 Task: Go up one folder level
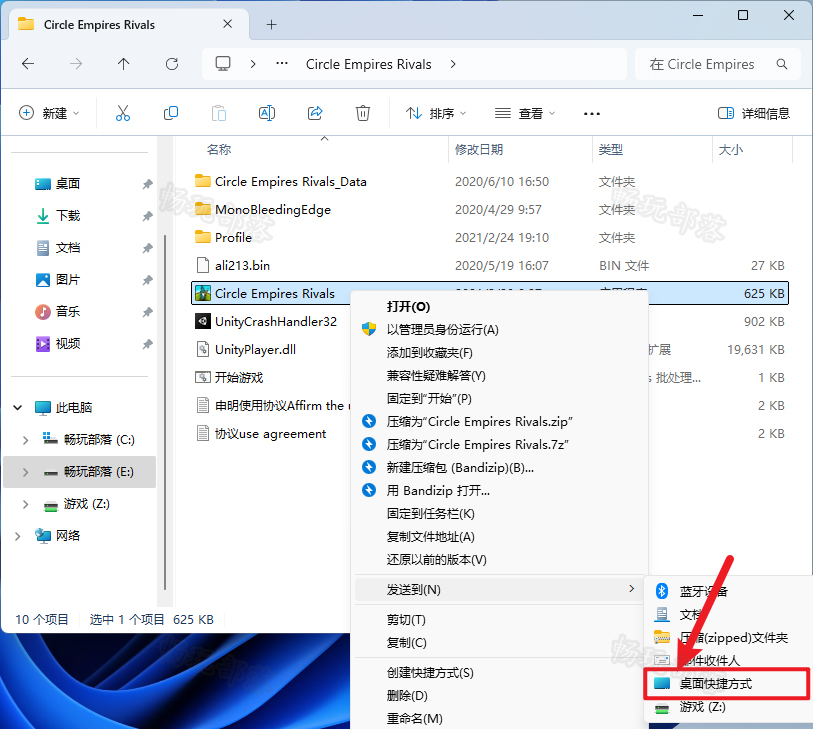[123, 64]
